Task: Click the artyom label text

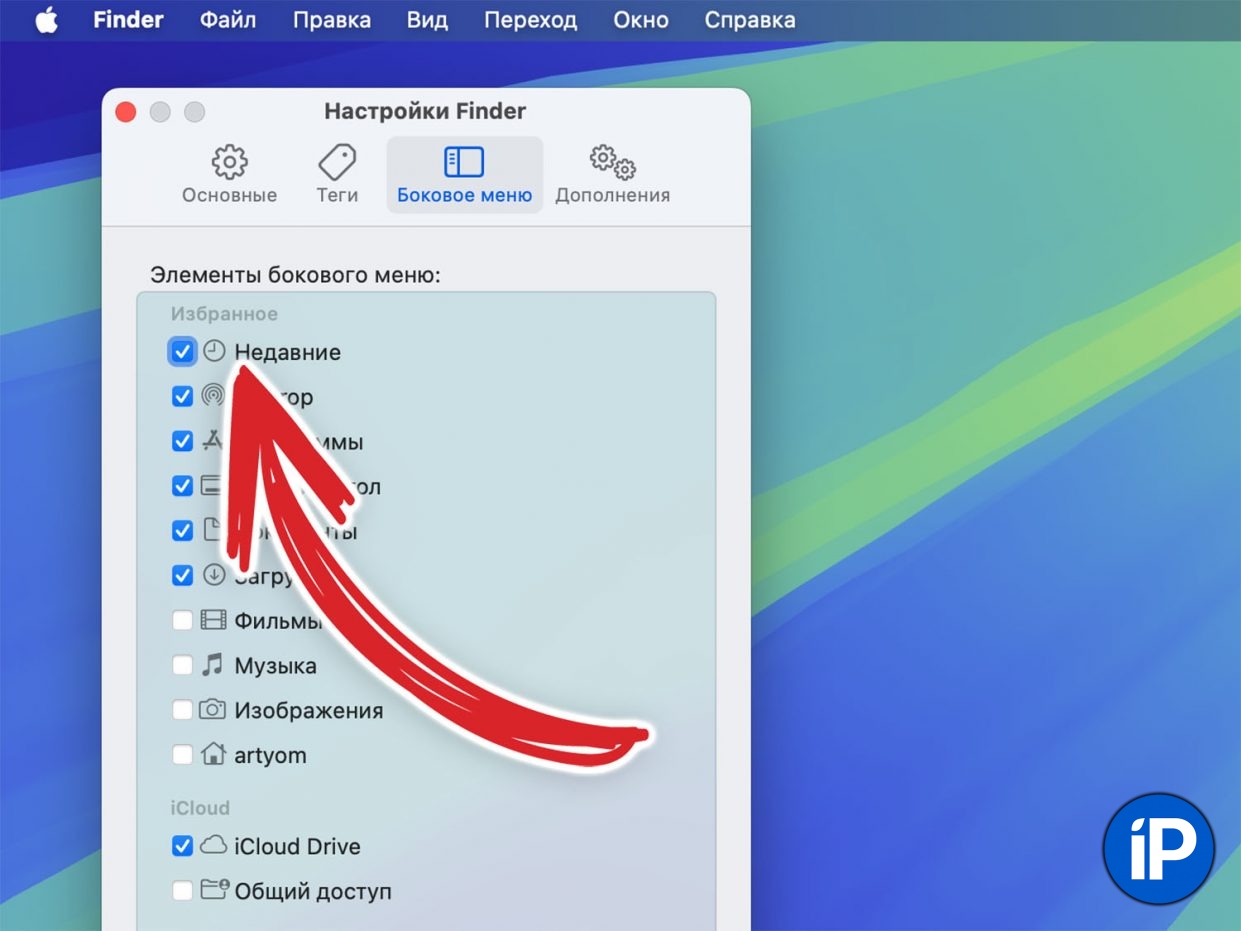Action: pyautogui.click(x=270, y=756)
